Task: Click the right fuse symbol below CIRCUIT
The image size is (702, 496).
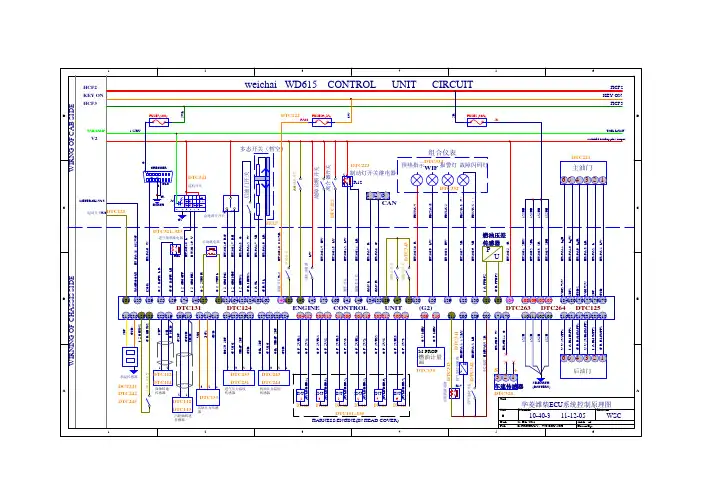Action: tap(476, 121)
